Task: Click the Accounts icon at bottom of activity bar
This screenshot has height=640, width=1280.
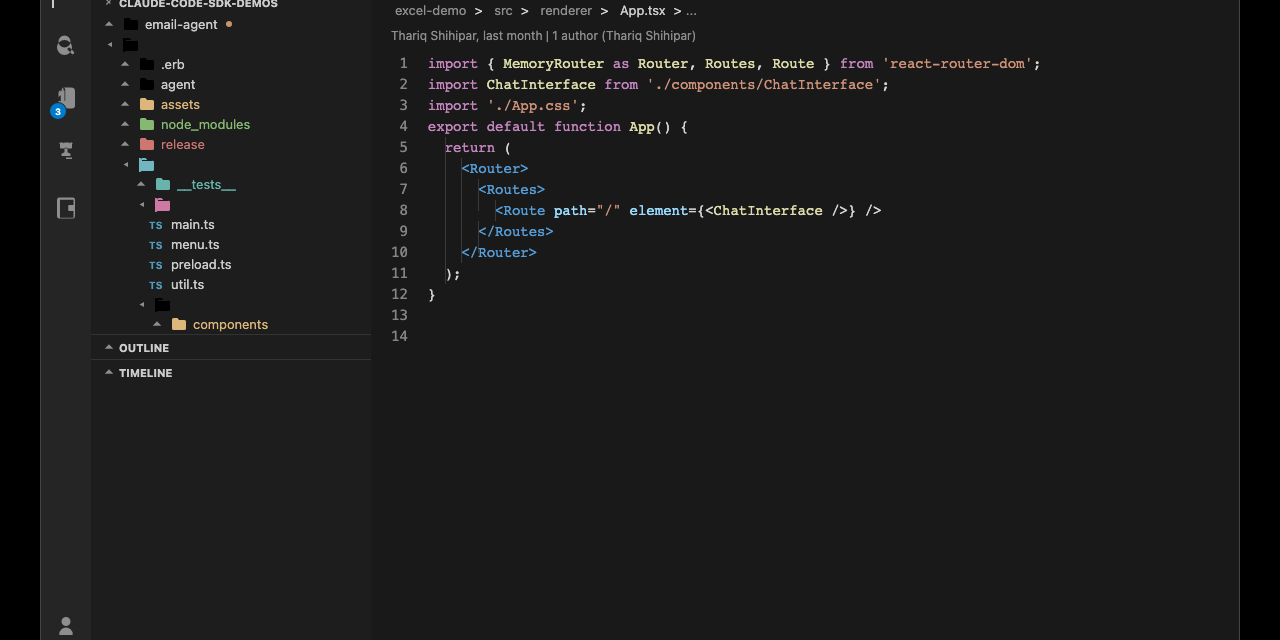Action: click(x=66, y=626)
